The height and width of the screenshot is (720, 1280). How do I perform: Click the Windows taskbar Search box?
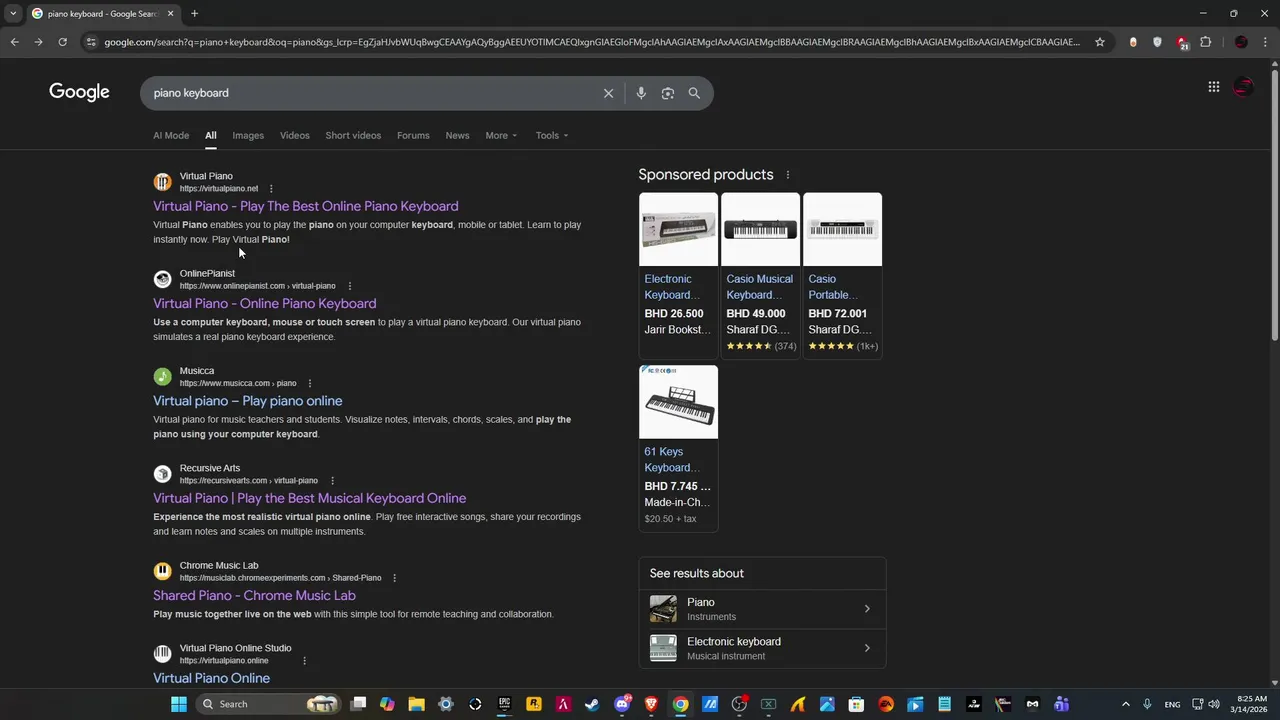268,704
